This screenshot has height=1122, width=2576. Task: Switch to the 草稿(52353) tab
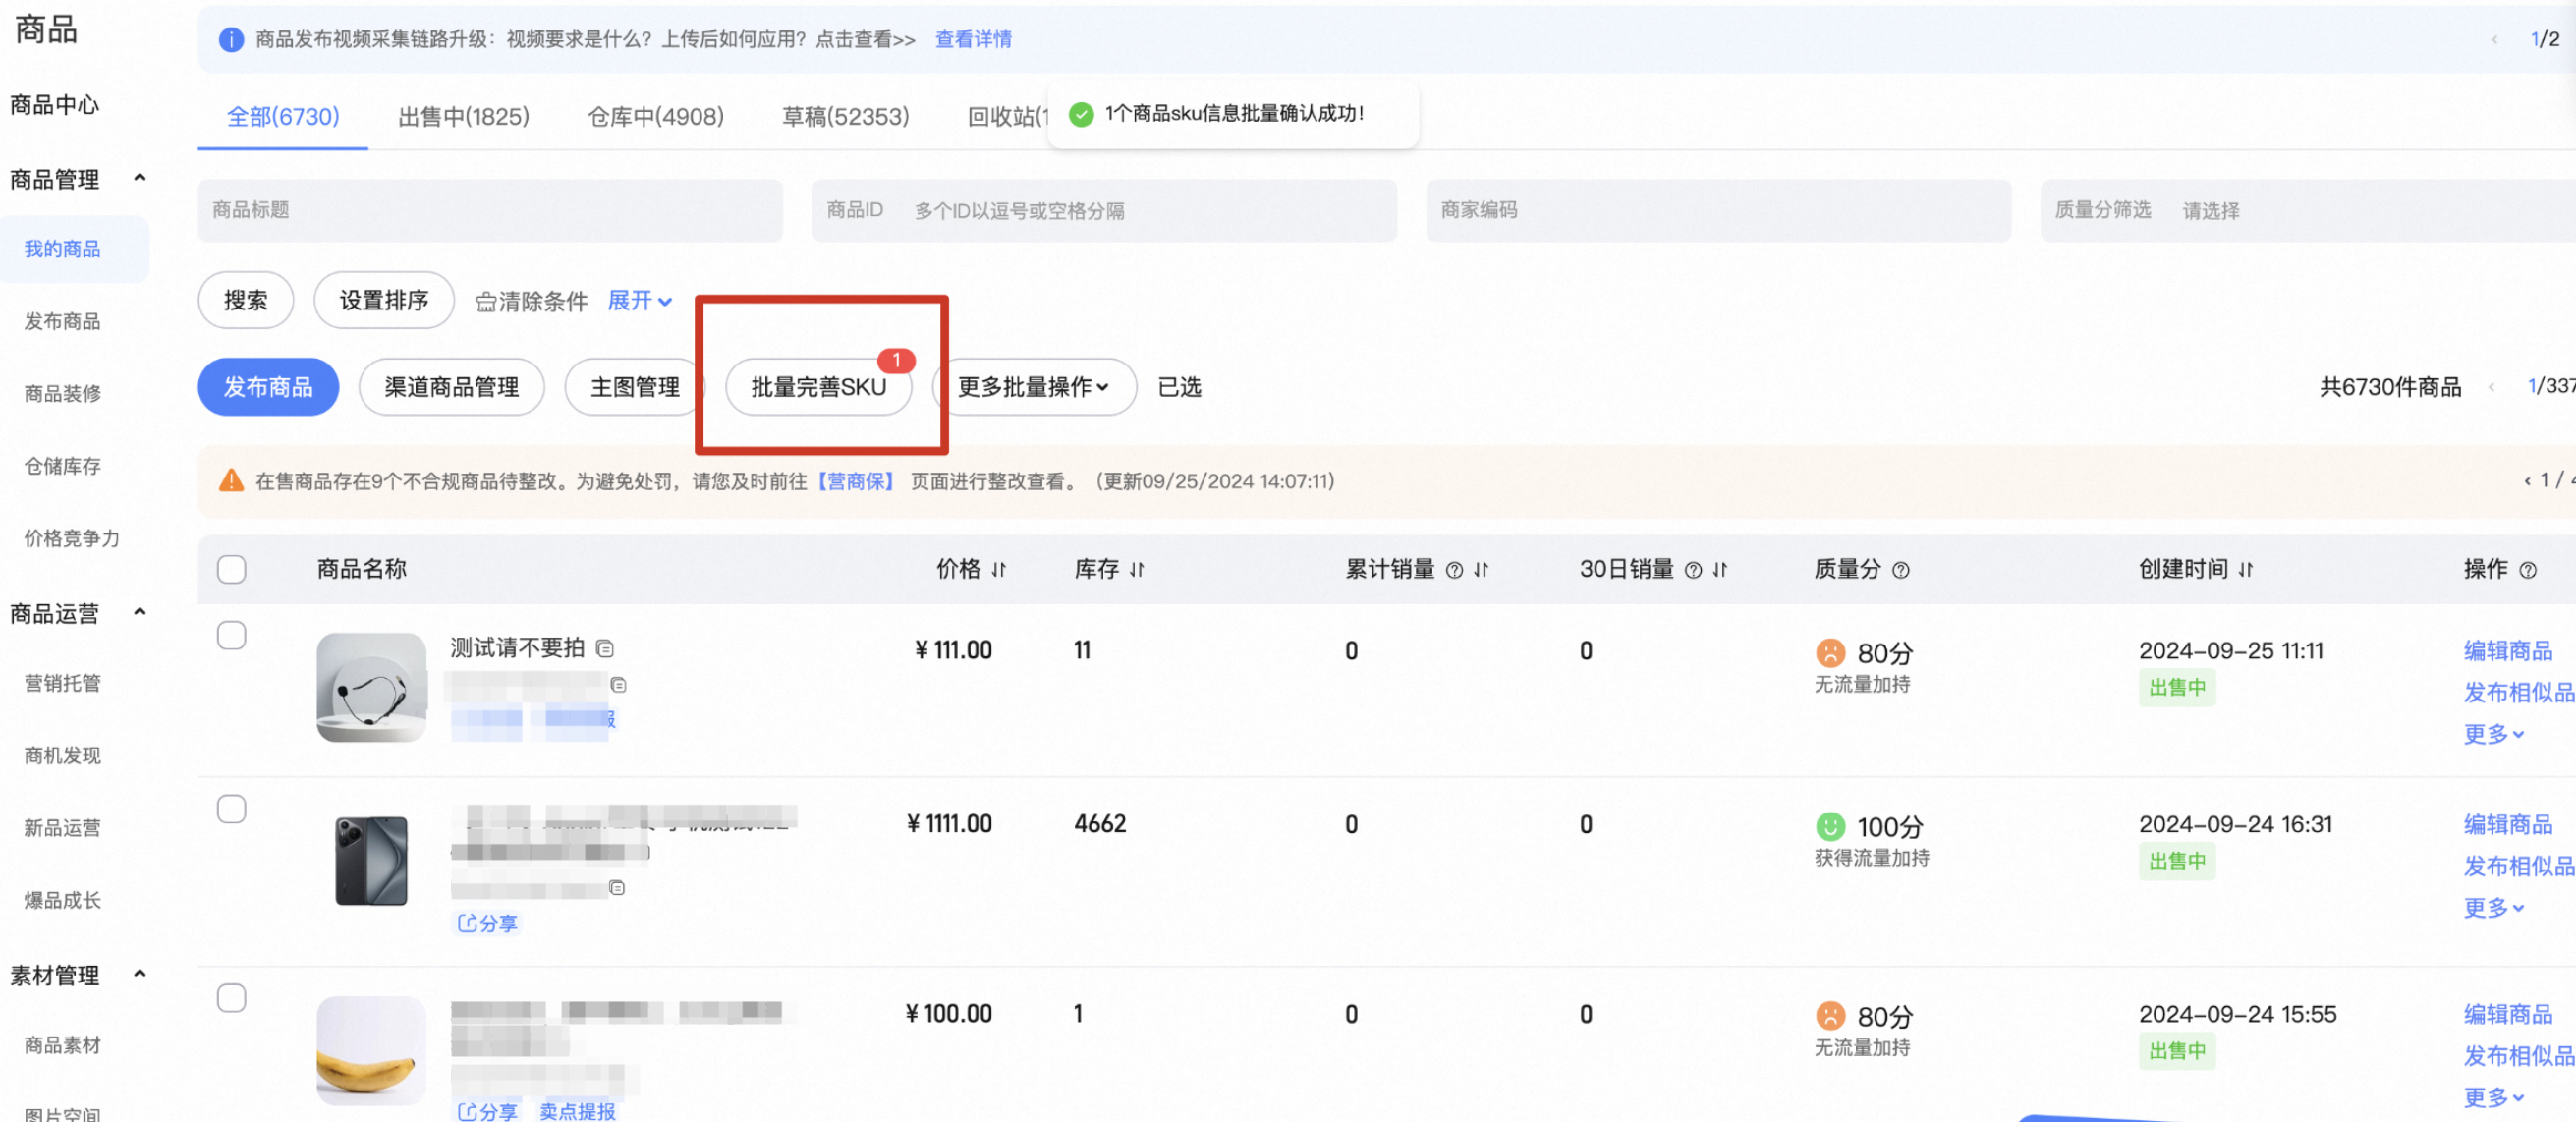tap(846, 117)
